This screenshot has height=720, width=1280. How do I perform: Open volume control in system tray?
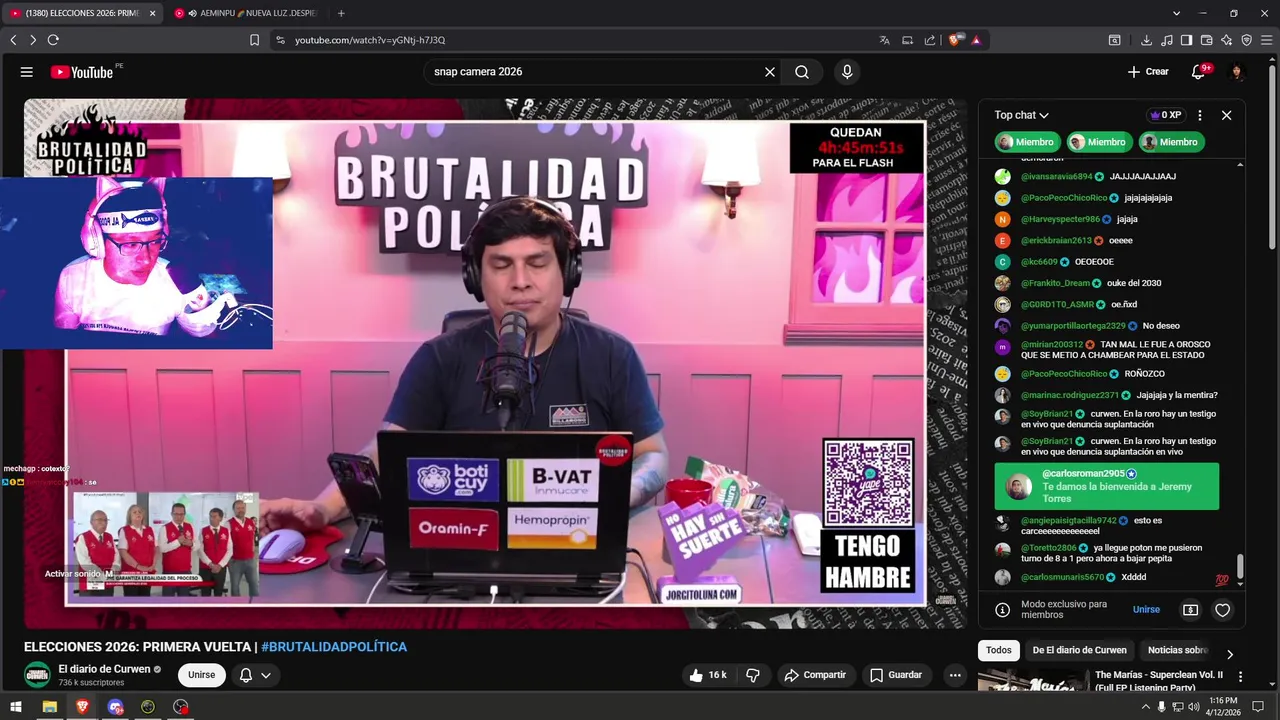1193,707
